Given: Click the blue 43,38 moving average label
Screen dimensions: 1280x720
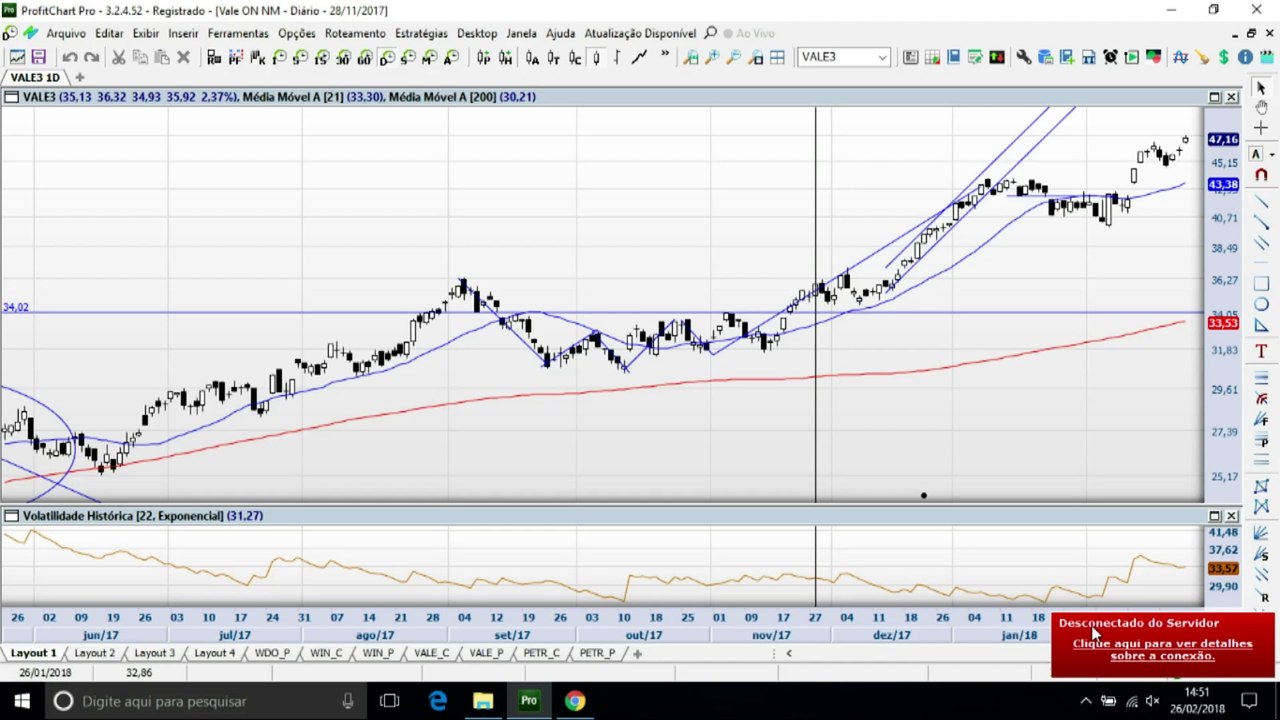Looking at the screenshot, I should (1223, 184).
